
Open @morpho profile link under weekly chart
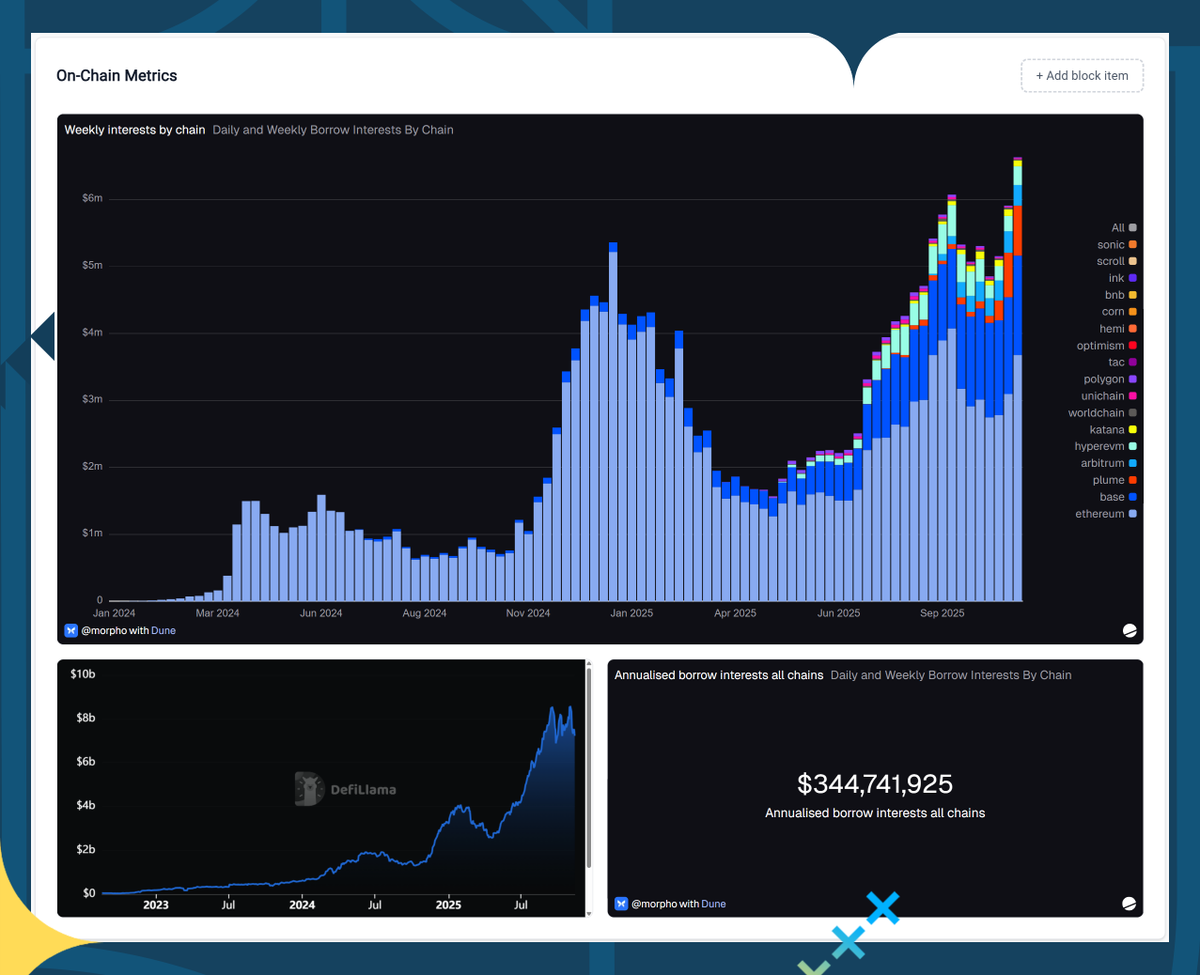click(x=106, y=631)
